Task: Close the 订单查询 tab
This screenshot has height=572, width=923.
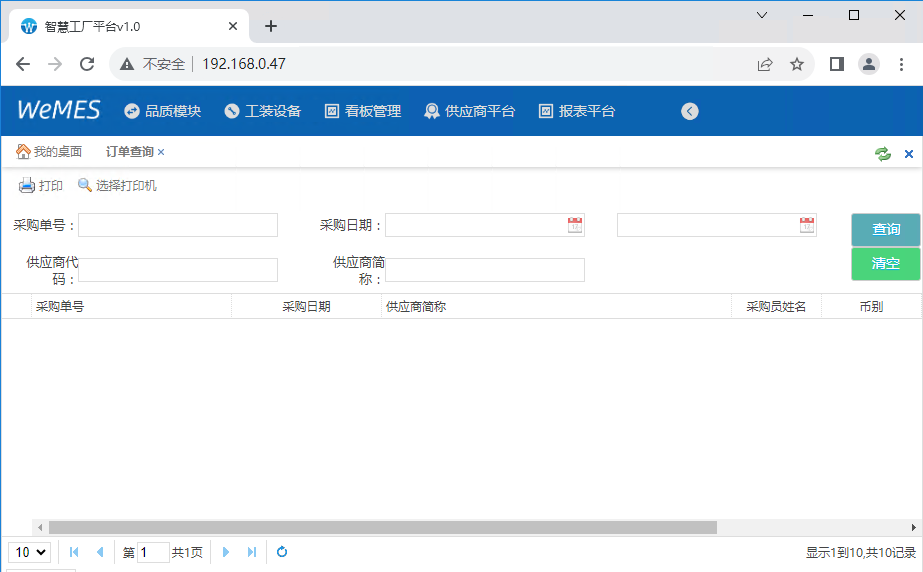Action: click(x=161, y=152)
